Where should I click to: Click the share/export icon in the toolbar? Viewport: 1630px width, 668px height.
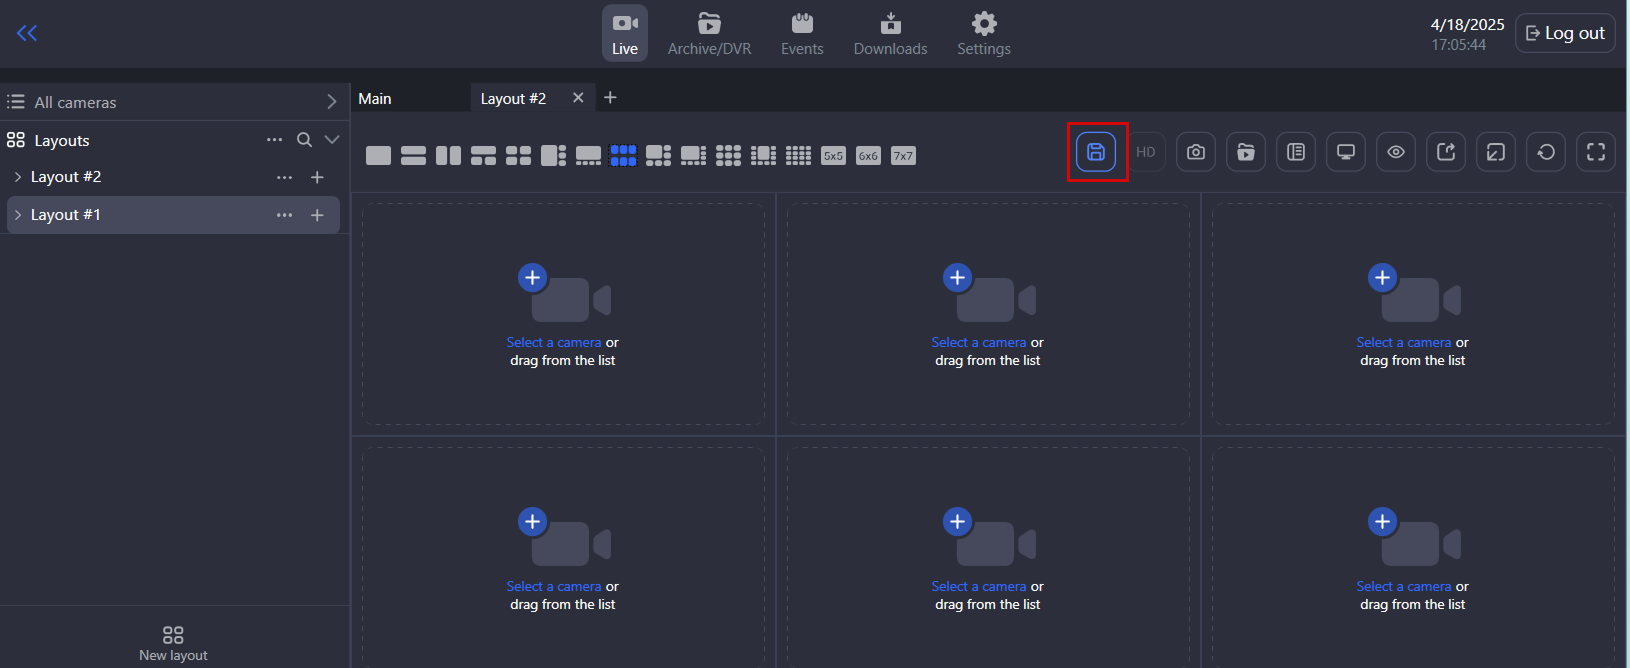coord(1446,152)
